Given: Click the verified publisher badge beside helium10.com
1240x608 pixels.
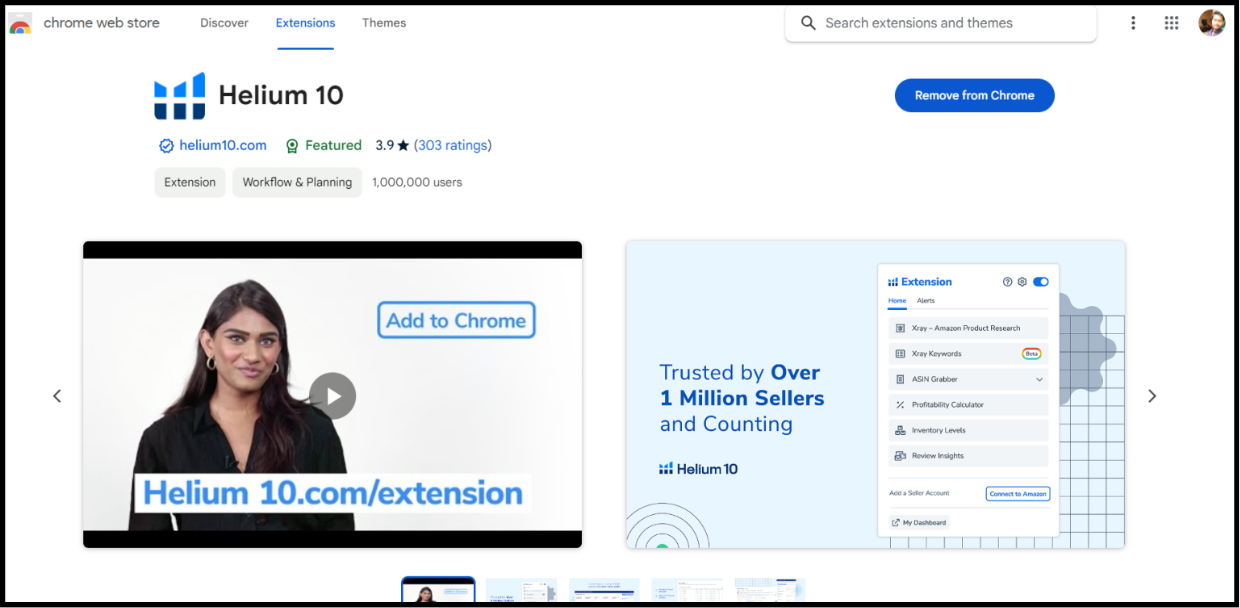Looking at the screenshot, I should point(166,145).
